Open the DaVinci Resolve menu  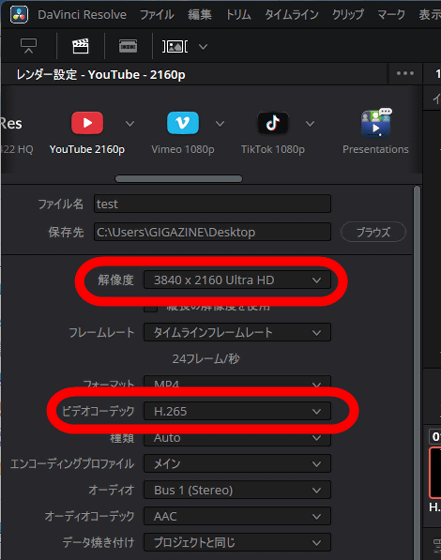pos(82,15)
